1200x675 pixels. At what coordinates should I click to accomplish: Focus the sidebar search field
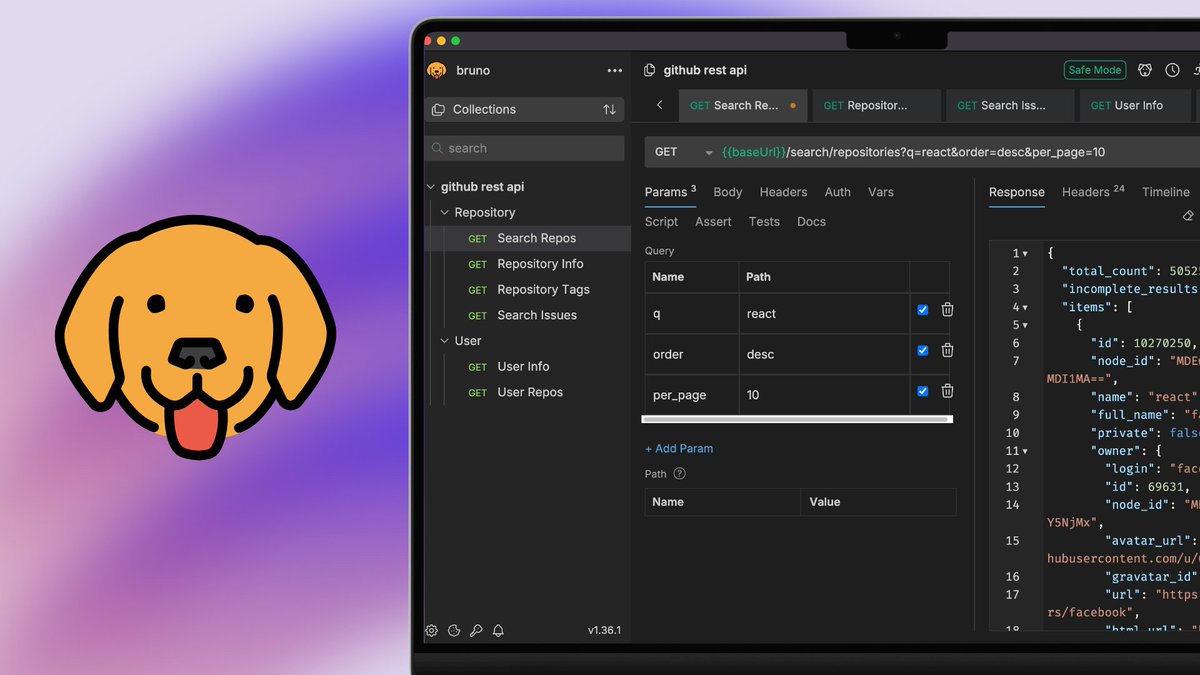click(525, 148)
